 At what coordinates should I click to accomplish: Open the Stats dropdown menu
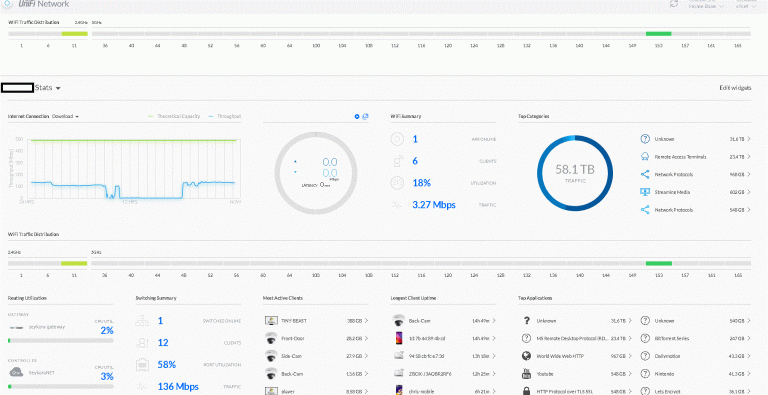point(48,88)
